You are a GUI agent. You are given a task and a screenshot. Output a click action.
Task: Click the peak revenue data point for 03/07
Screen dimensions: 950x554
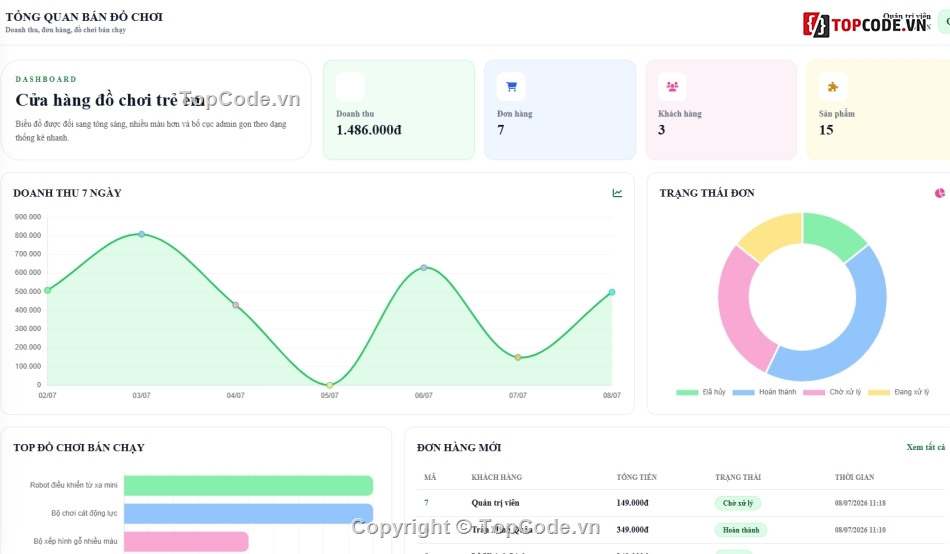[141, 234]
